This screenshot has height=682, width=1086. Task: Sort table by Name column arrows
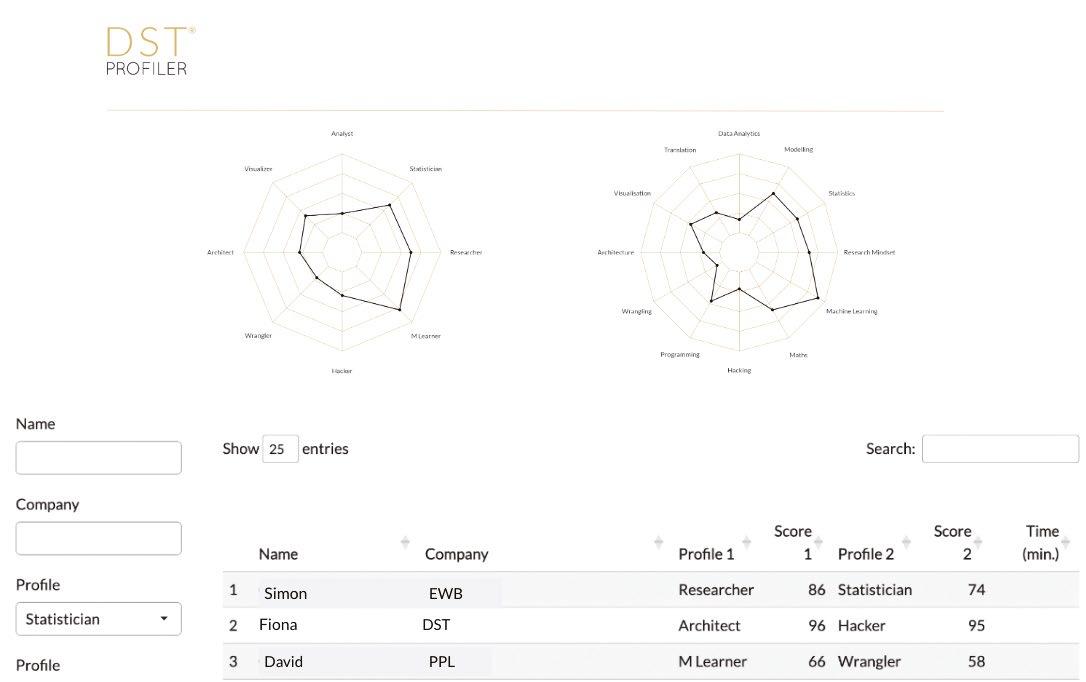click(x=405, y=542)
